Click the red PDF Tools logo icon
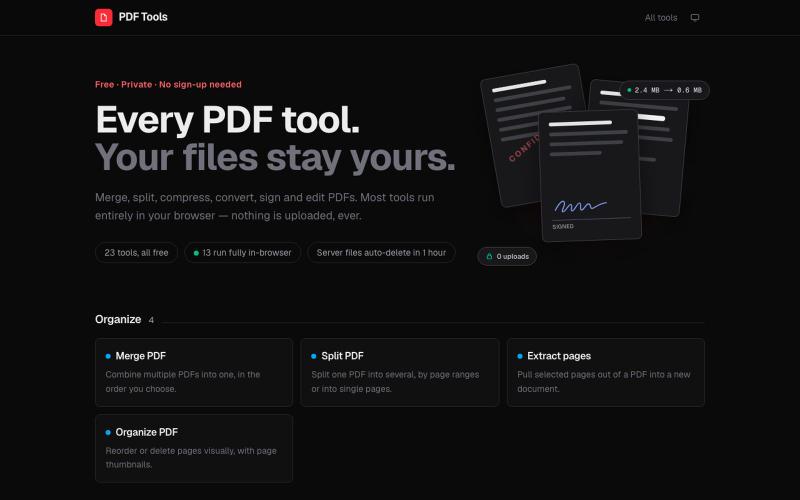This screenshot has width=800, height=500. (x=104, y=17)
